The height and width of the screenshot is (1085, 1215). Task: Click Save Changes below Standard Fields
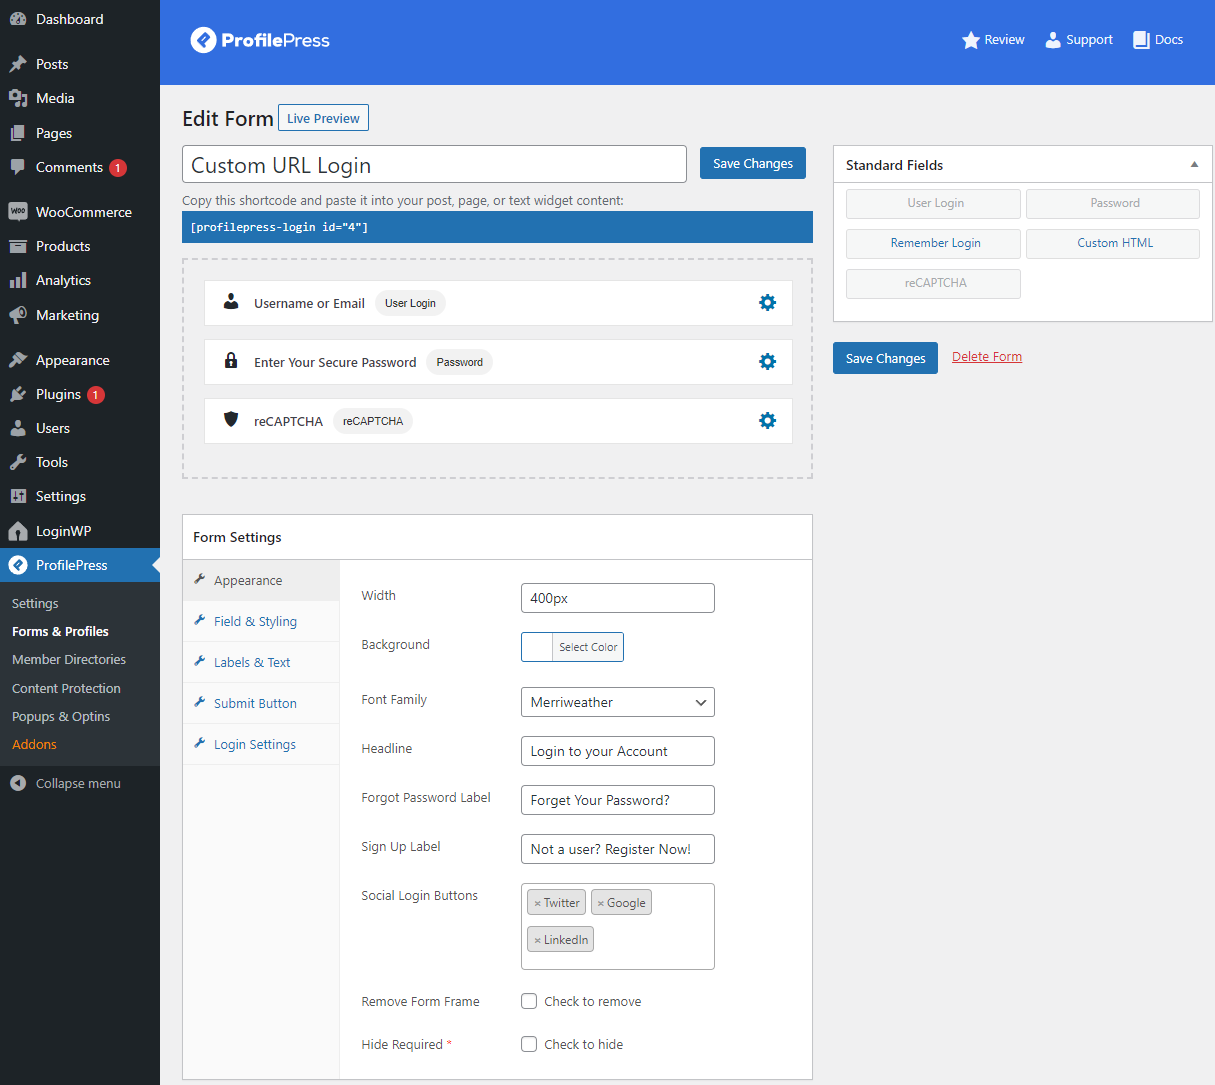click(x=885, y=358)
